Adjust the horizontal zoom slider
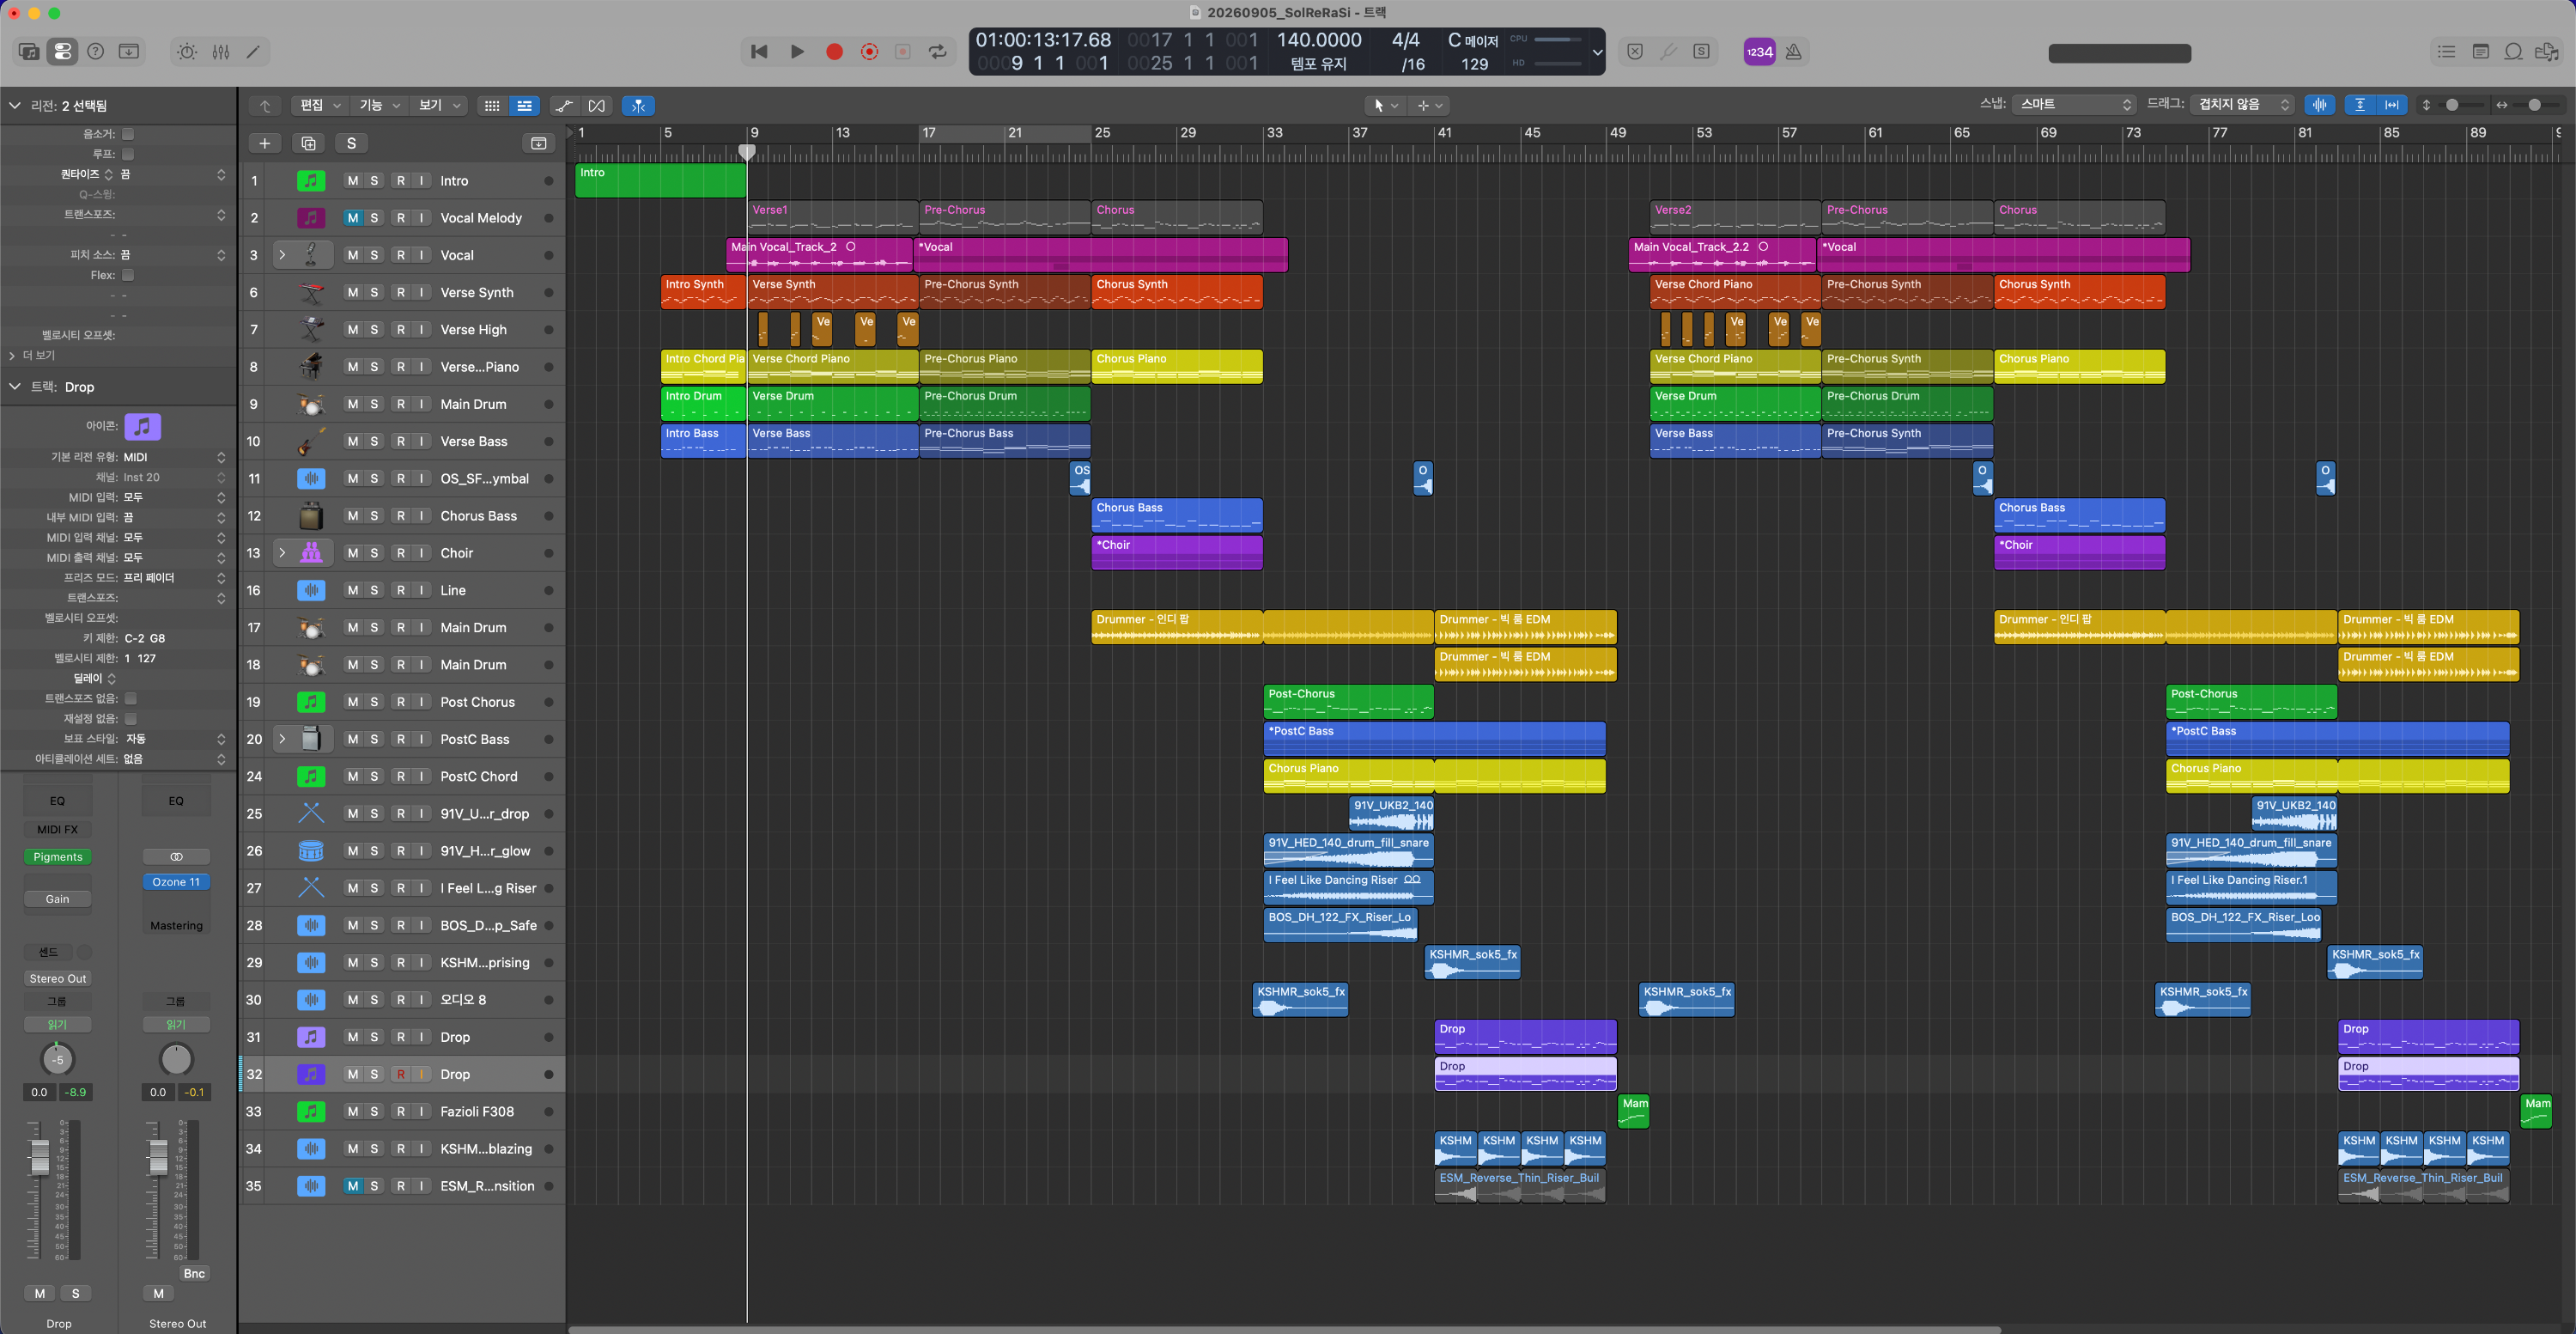 2534,105
